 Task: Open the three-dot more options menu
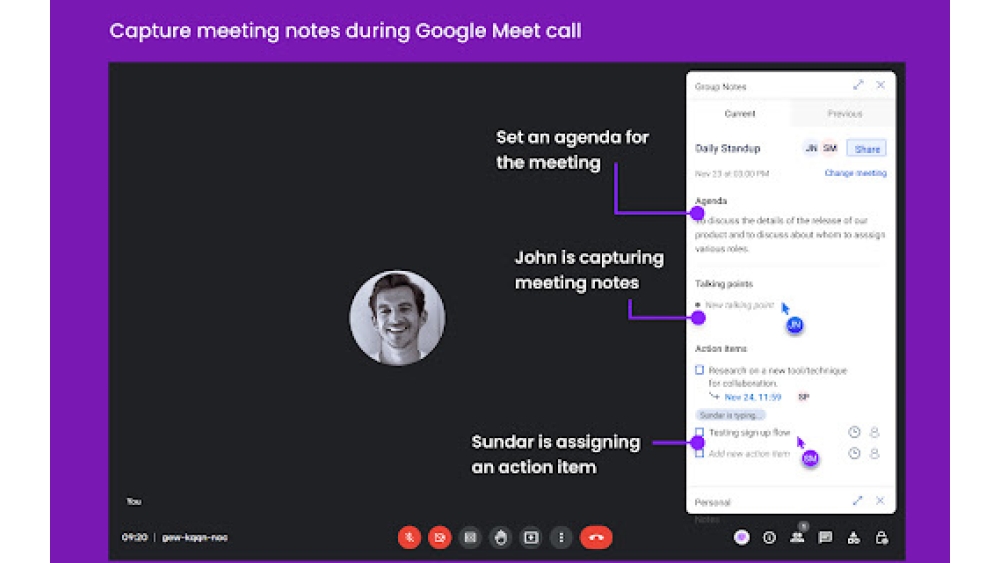click(562, 537)
